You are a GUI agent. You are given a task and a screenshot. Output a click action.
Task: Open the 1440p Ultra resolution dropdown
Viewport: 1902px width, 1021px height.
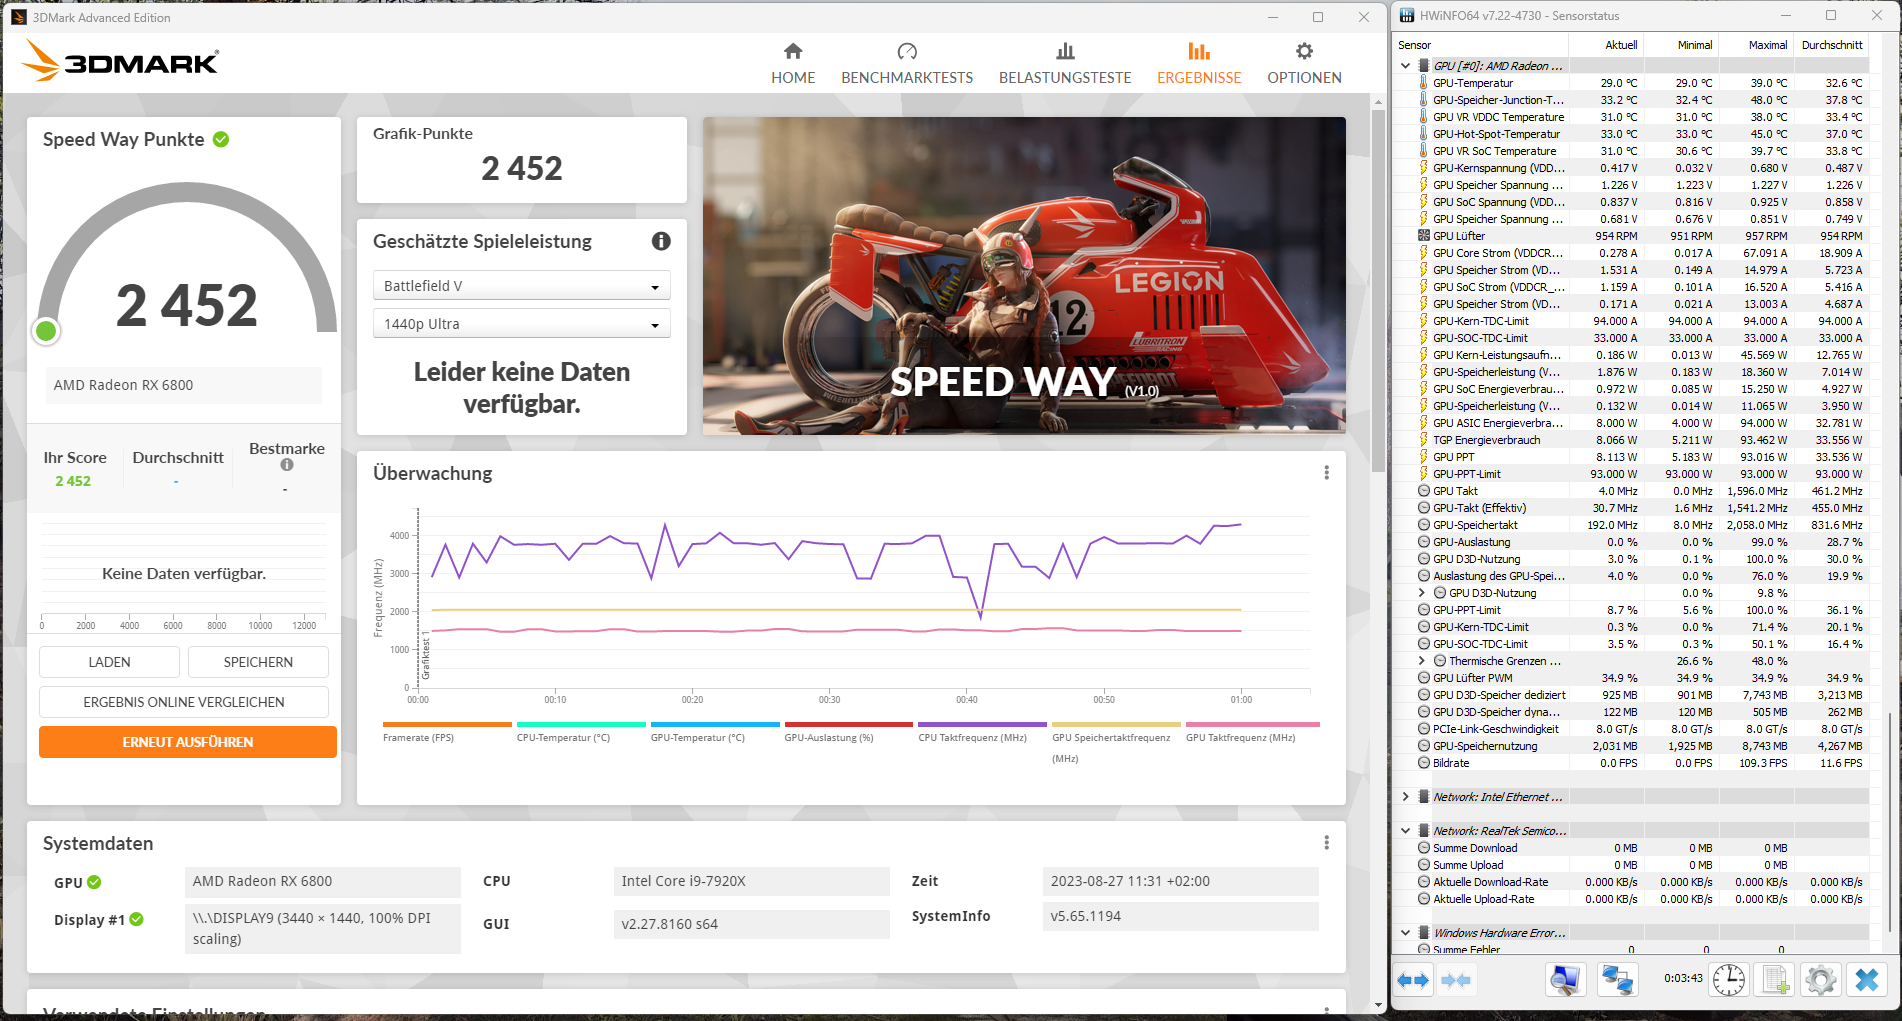(x=521, y=324)
